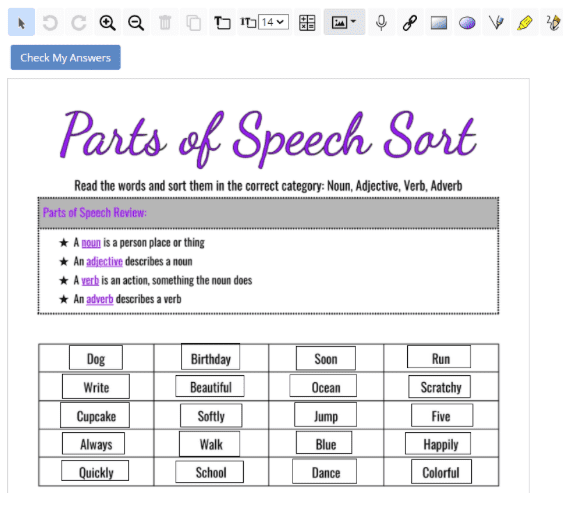Select the add text box tool
This screenshot has width=572, height=505.
[222, 23]
